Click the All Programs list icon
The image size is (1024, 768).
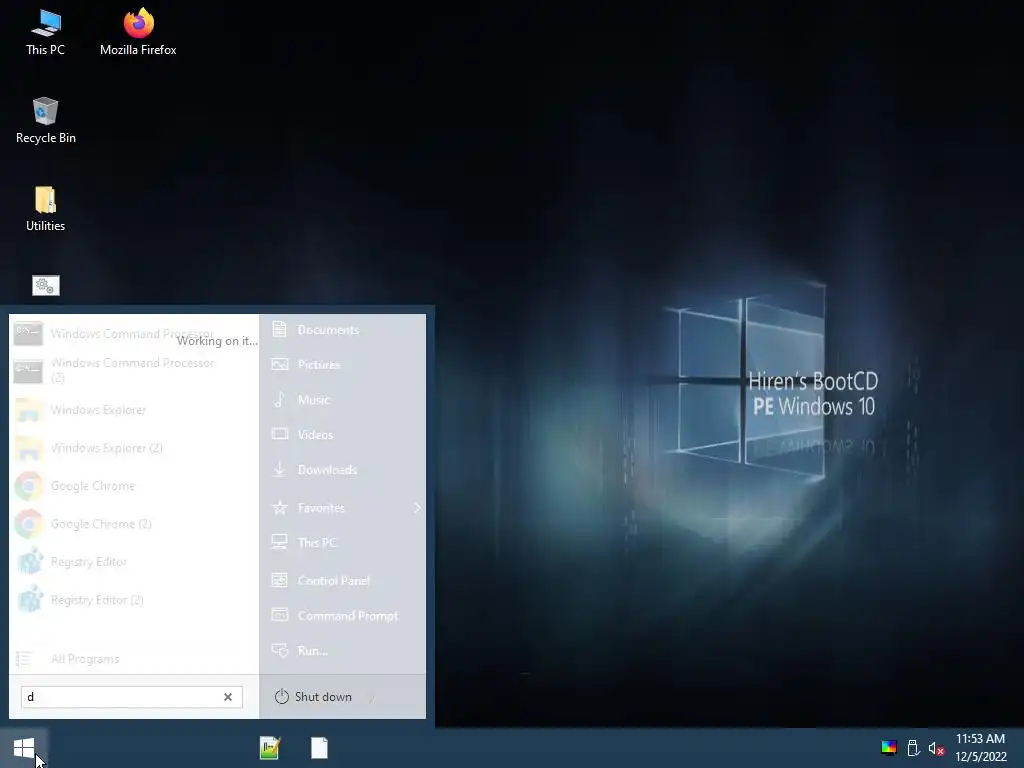(x=24, y=659)
